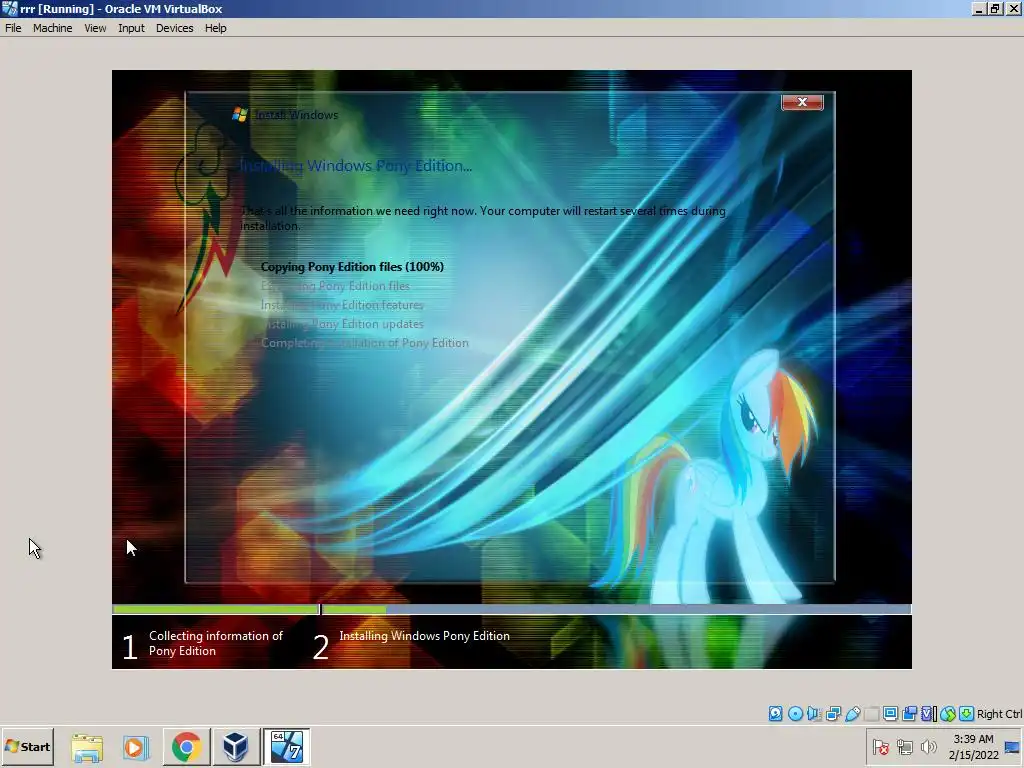Click the display settings indicator icon
The image size is (1024, 768).
tap(890, 714)
